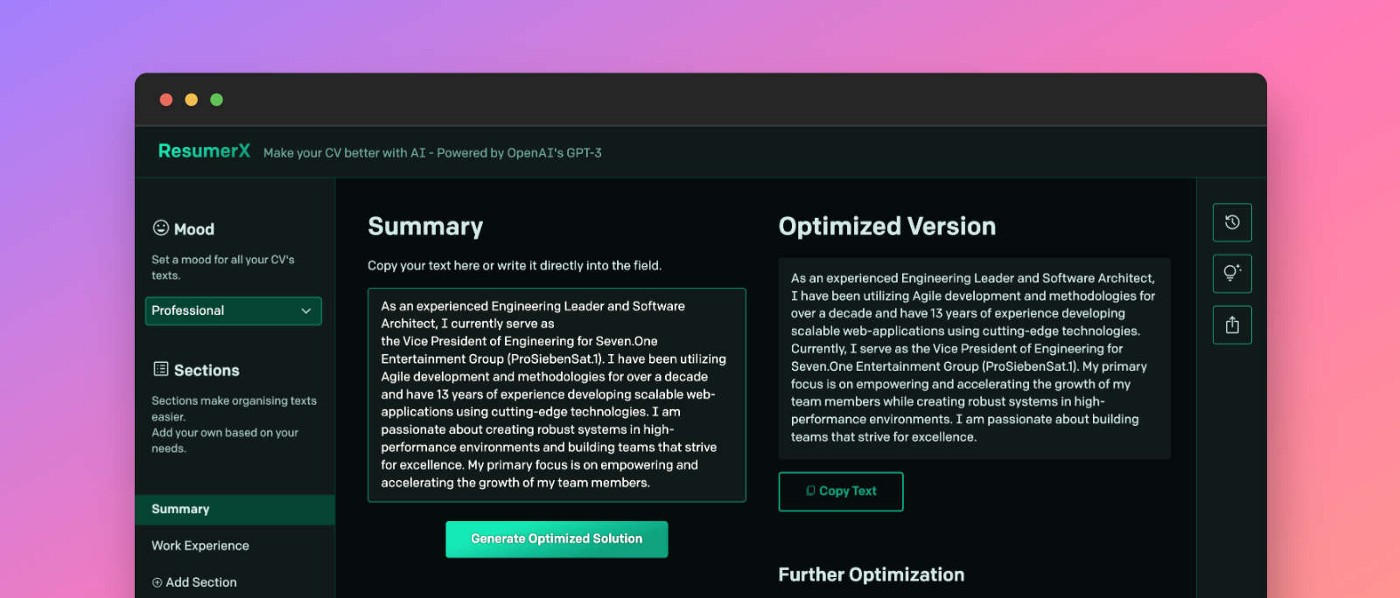The width and height of the screenshot is (1400, 598).
Task: Click the green maximize window button
Action: [x=216, y=100]
